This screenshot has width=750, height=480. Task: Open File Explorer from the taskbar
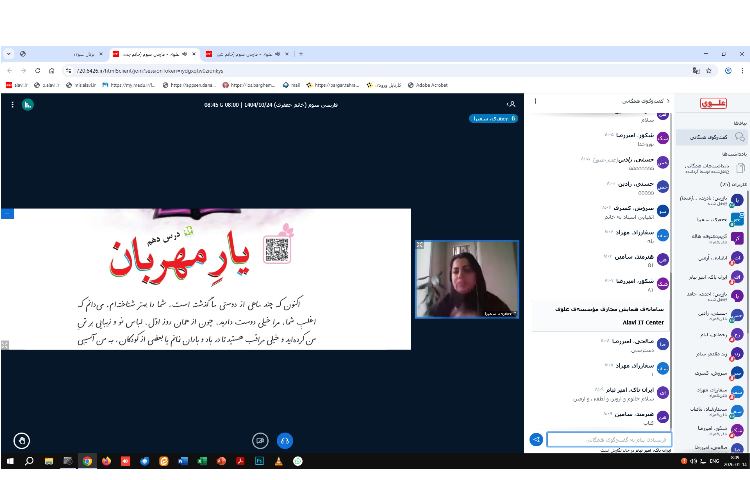click(x=49, y=461)
